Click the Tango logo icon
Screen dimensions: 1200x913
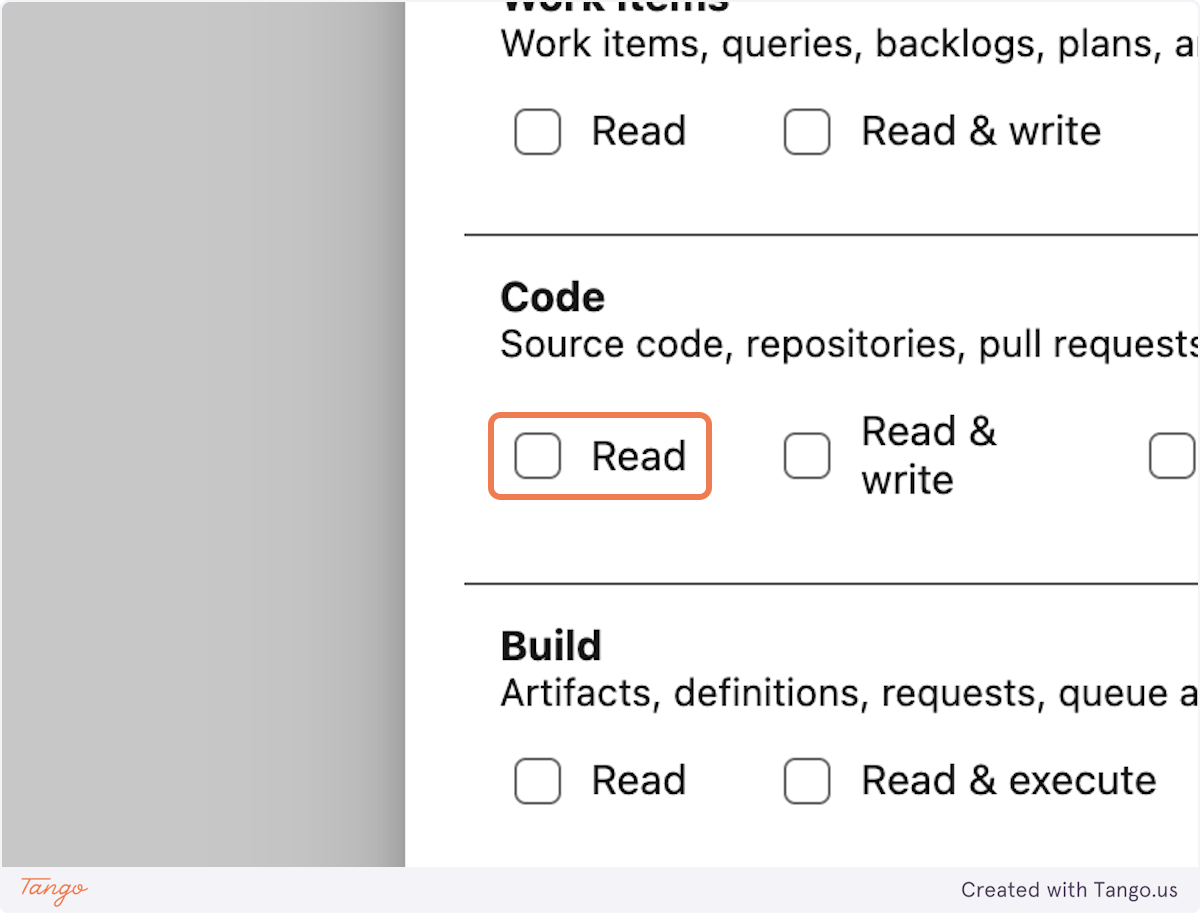pos(51,890)
